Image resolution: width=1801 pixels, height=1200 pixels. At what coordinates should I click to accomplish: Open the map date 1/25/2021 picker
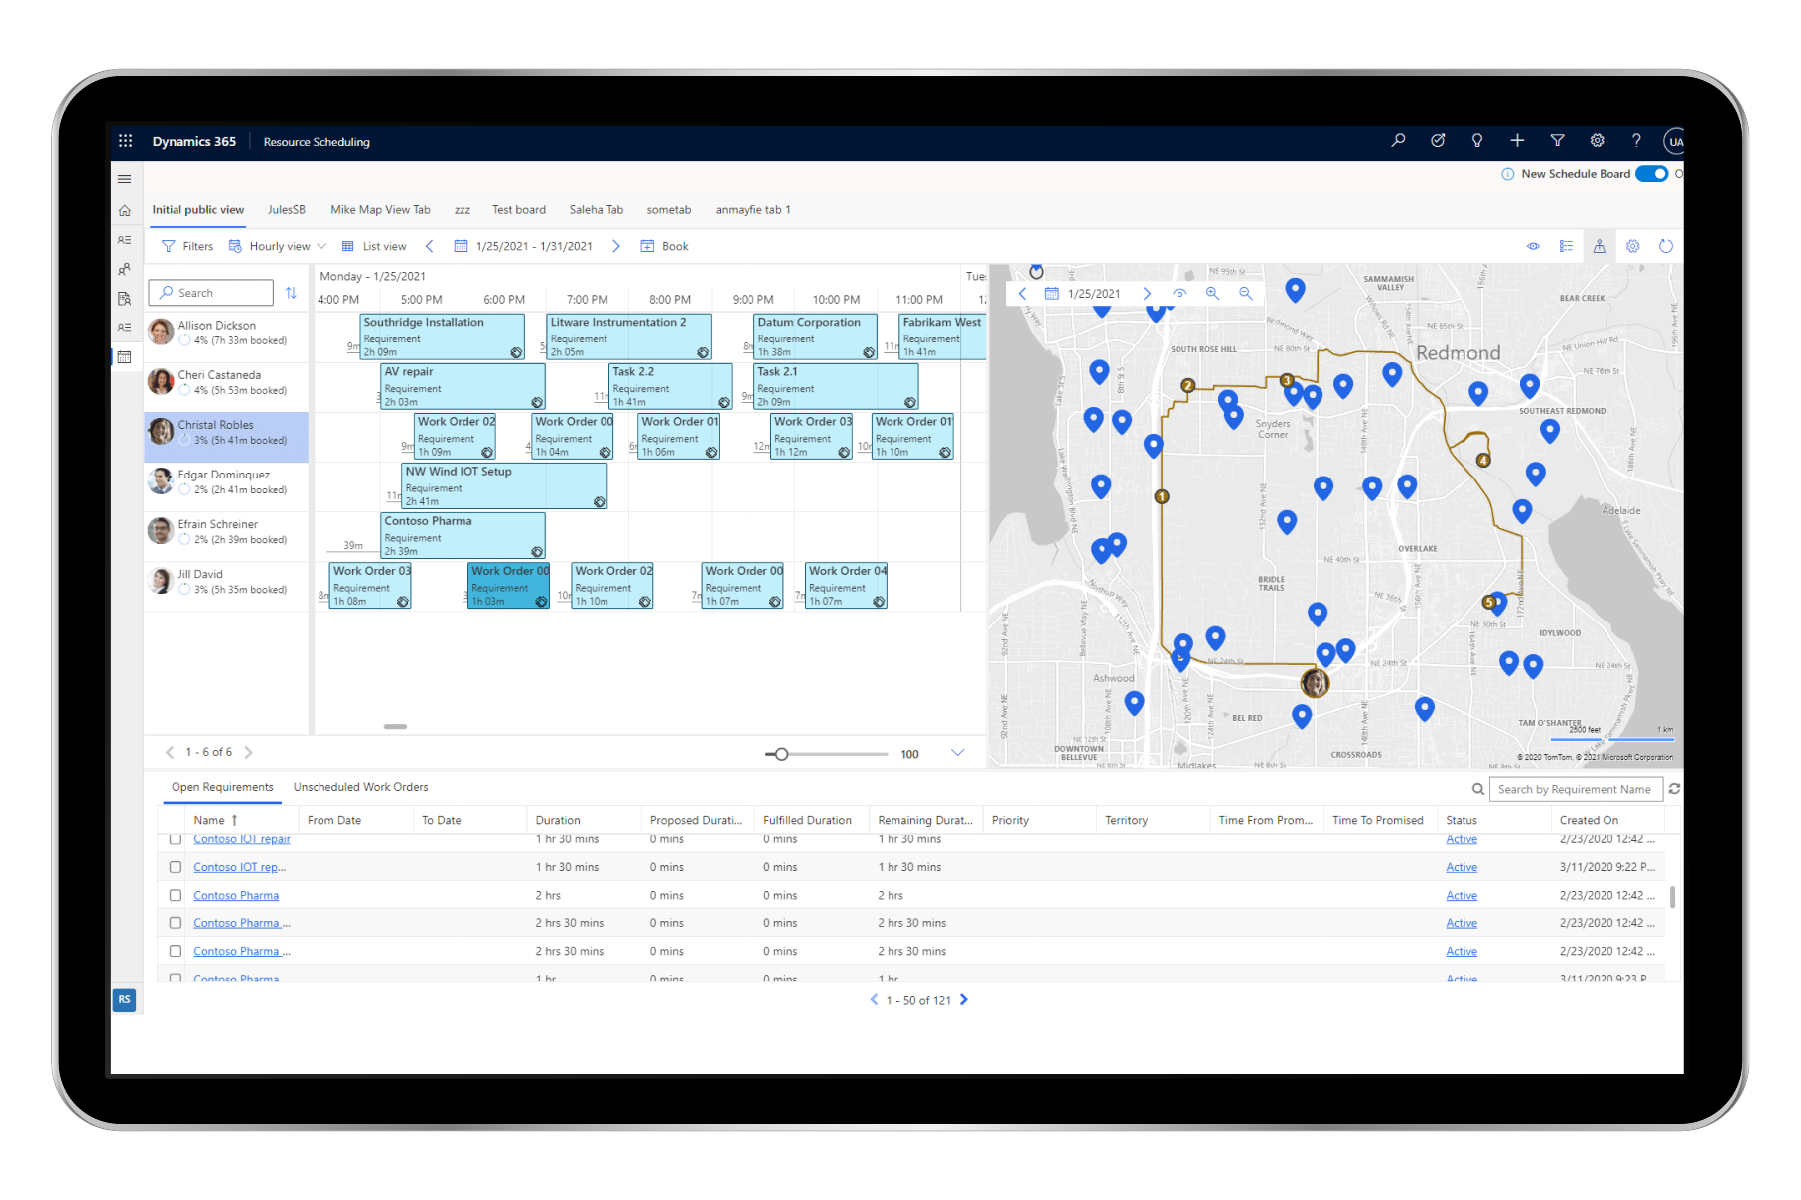point(1082,294)
